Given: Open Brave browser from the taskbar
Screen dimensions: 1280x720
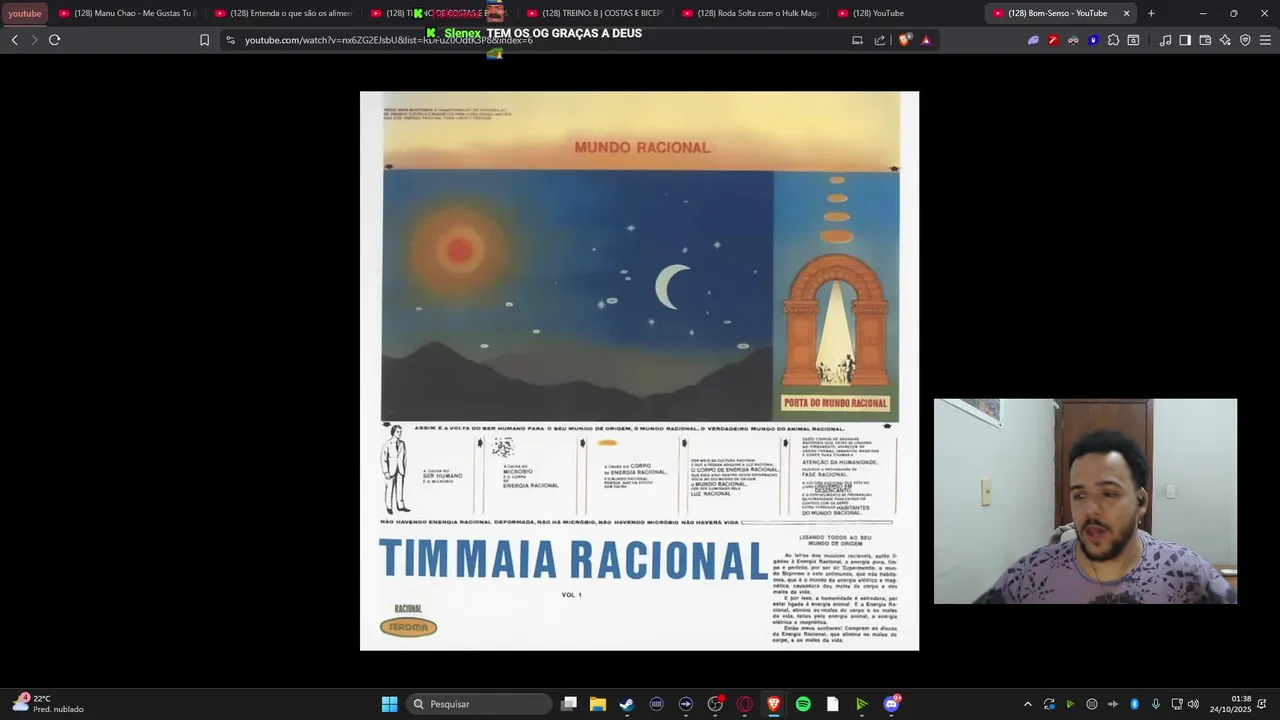Looking at the screenshot, I should (773, 704).
